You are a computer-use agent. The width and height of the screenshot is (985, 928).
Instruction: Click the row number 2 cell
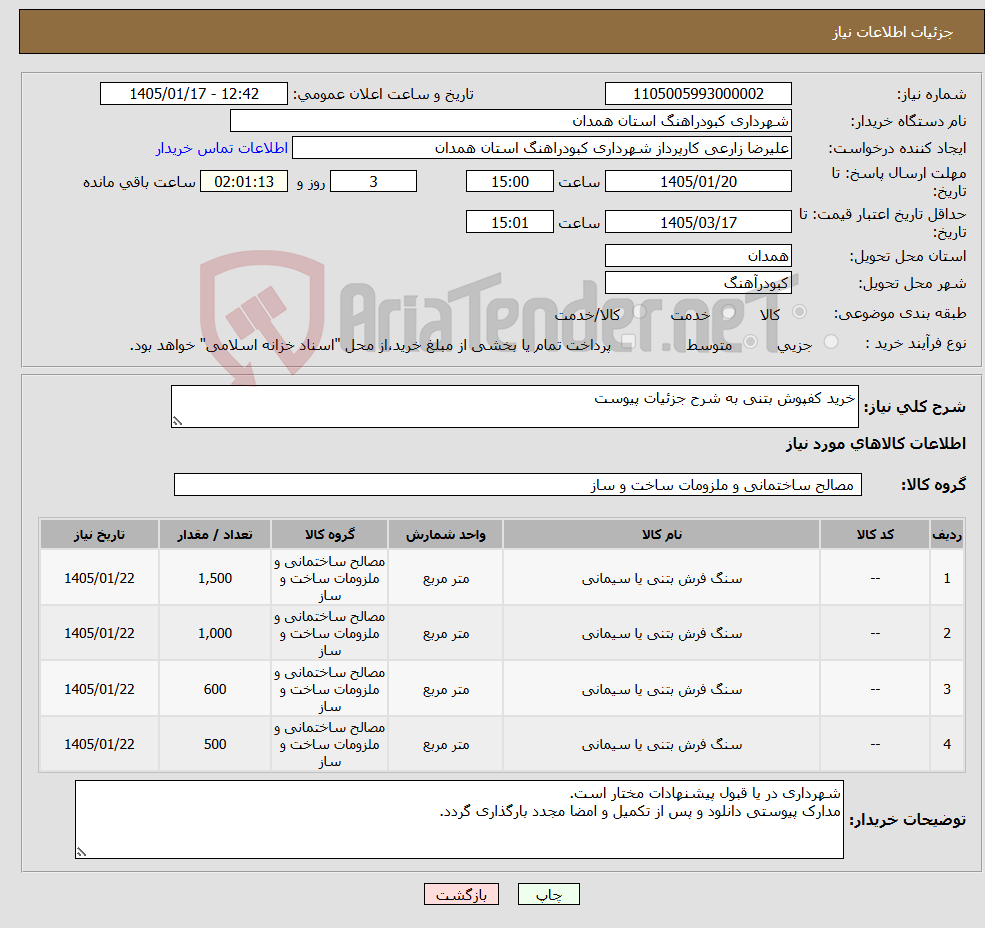click(x=947, y=633)
